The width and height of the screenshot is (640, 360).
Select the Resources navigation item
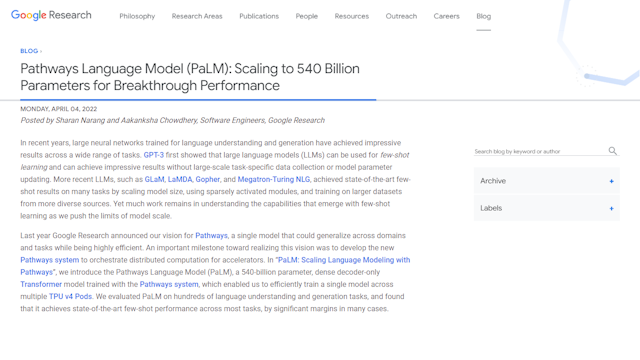352,16
